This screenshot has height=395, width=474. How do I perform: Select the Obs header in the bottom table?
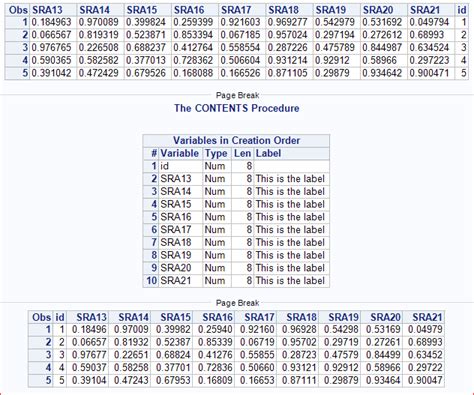click(x=41, y=317)
